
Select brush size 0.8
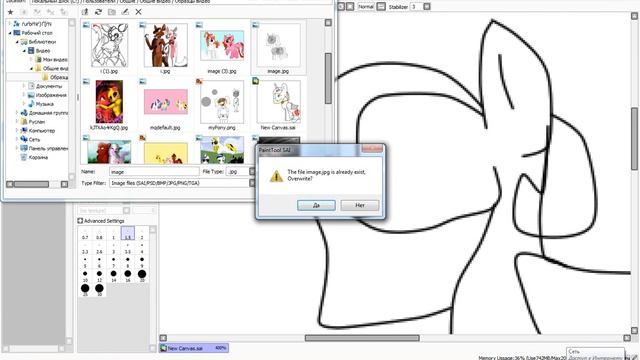click(x=99, y=233)
